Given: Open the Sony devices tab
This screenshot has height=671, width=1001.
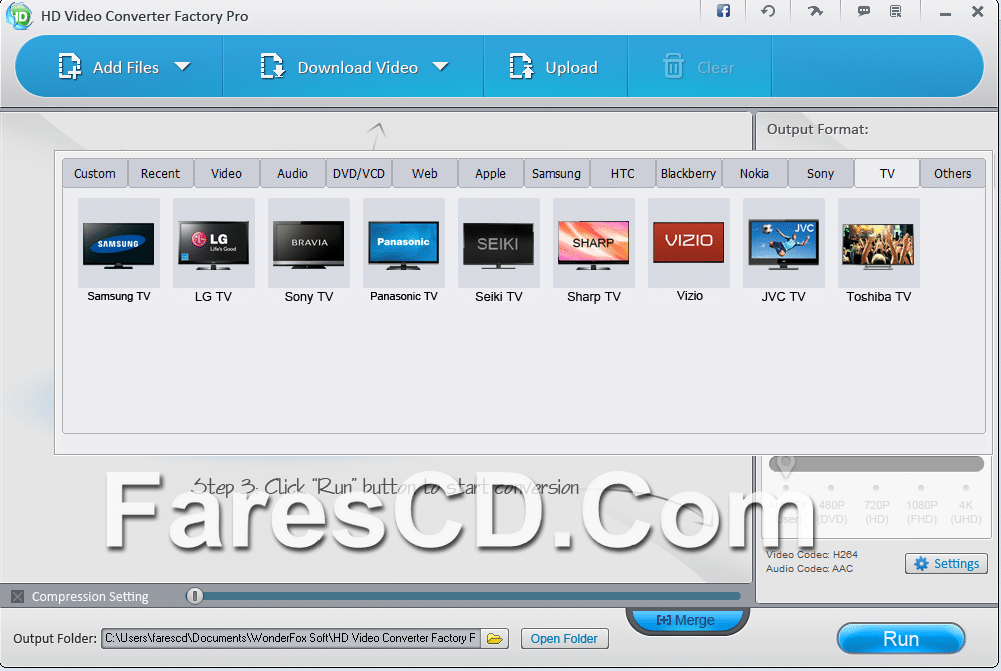Looking at the screenshot, I should (x=820, y=174).
